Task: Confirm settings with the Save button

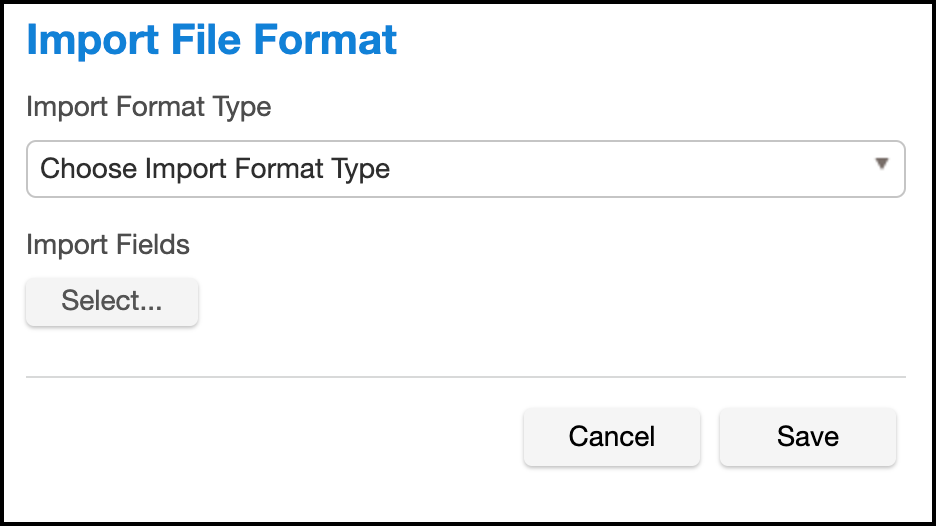Action: click(x=807, y=437)
